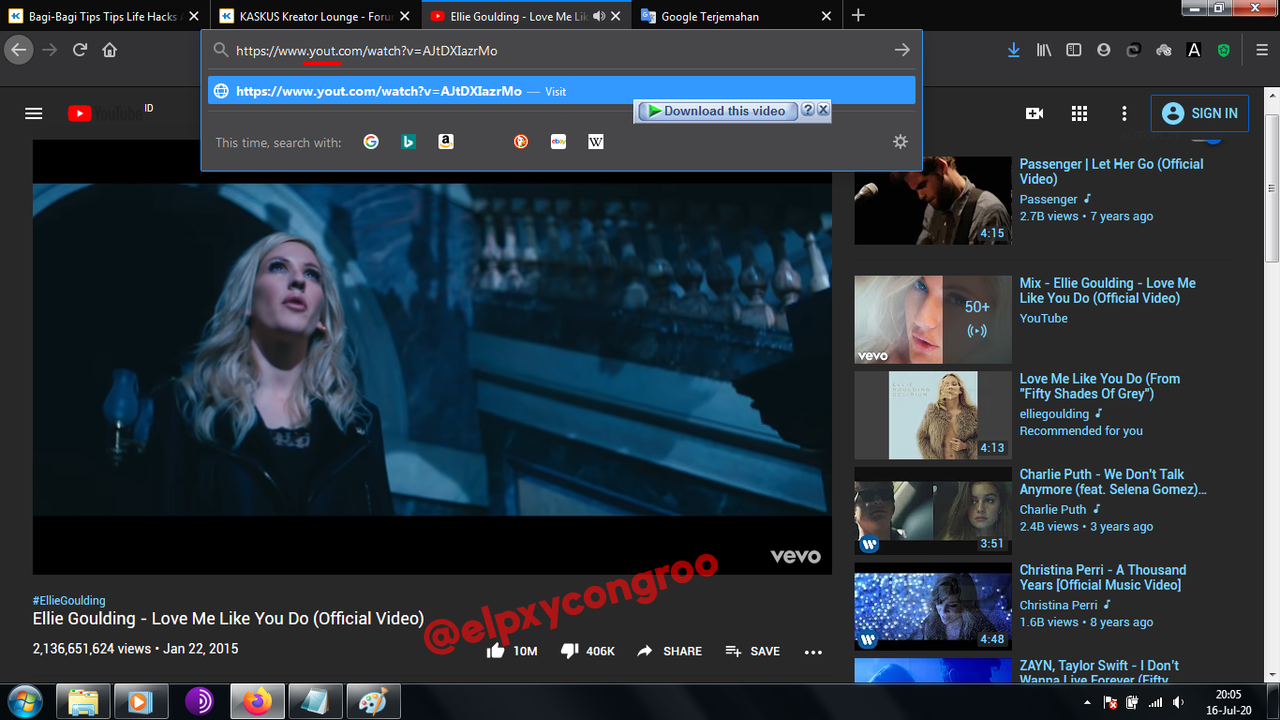
Task: Open the Windows Start button
Action: tap(23, 702)
